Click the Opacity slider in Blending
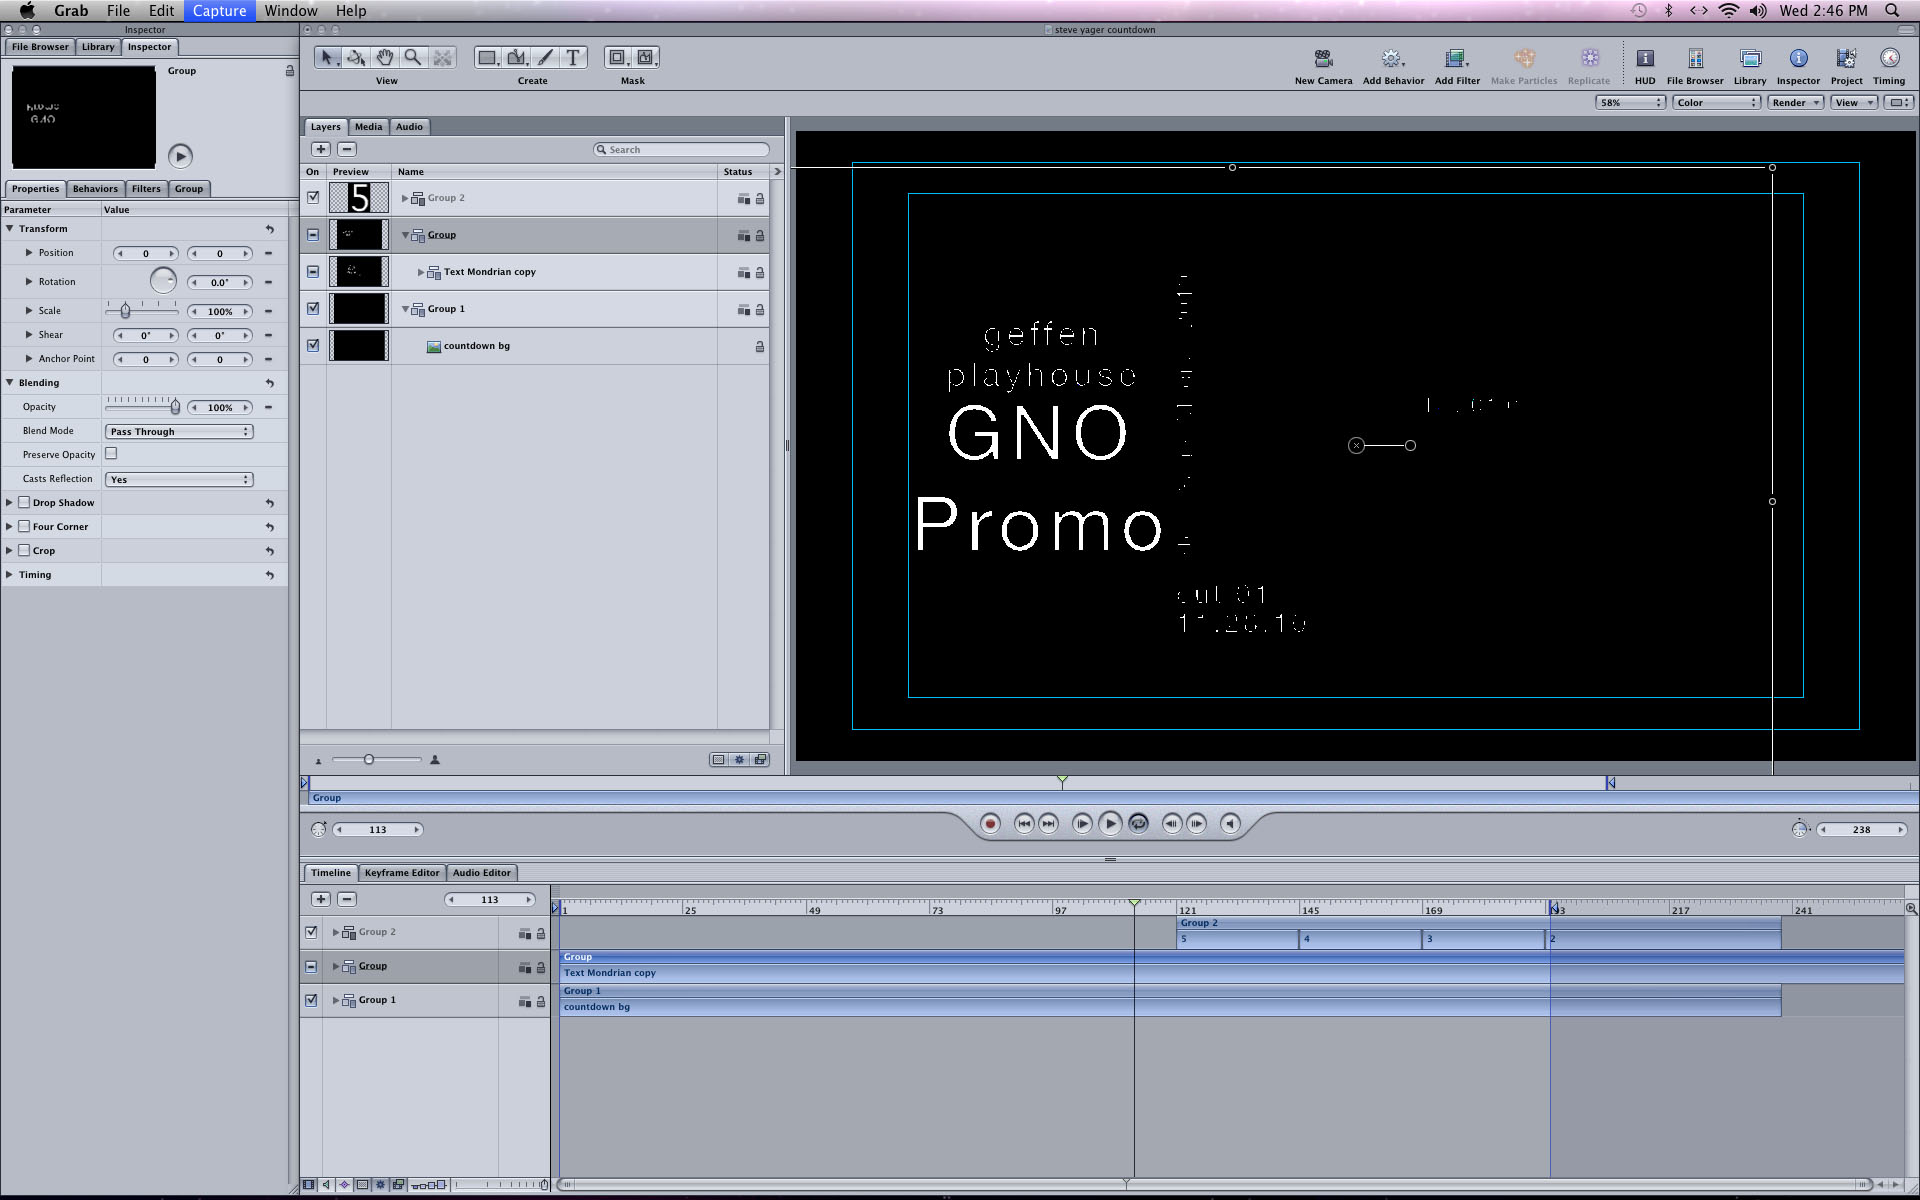This screenshot has width=1920, height=1200. (x=142, y=407)
